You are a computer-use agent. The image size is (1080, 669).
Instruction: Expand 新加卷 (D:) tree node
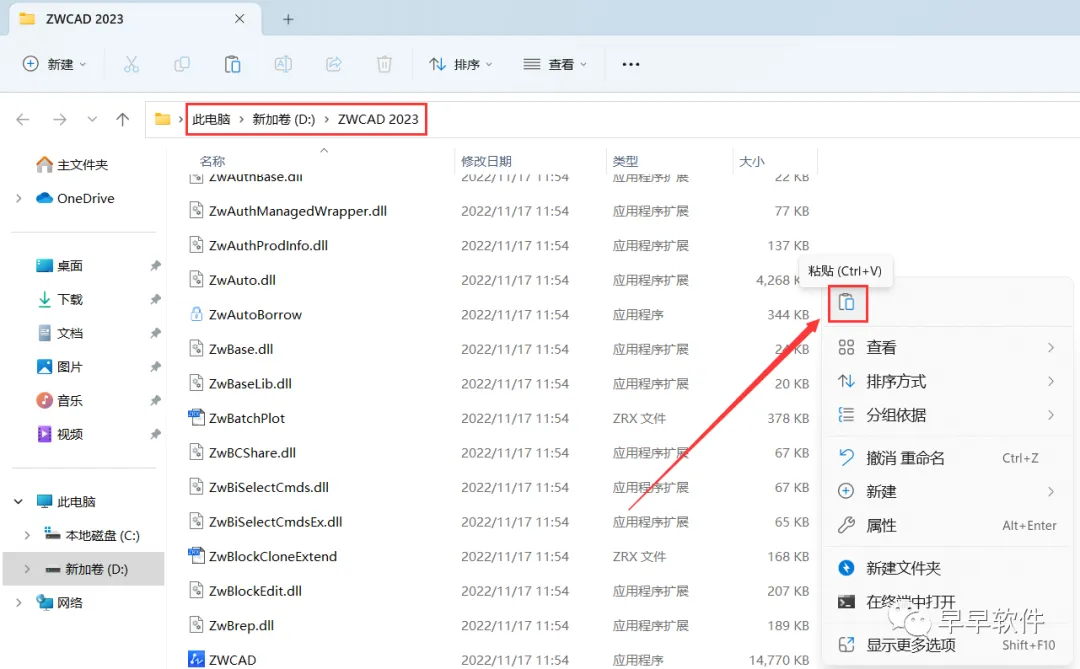point(27,569)
